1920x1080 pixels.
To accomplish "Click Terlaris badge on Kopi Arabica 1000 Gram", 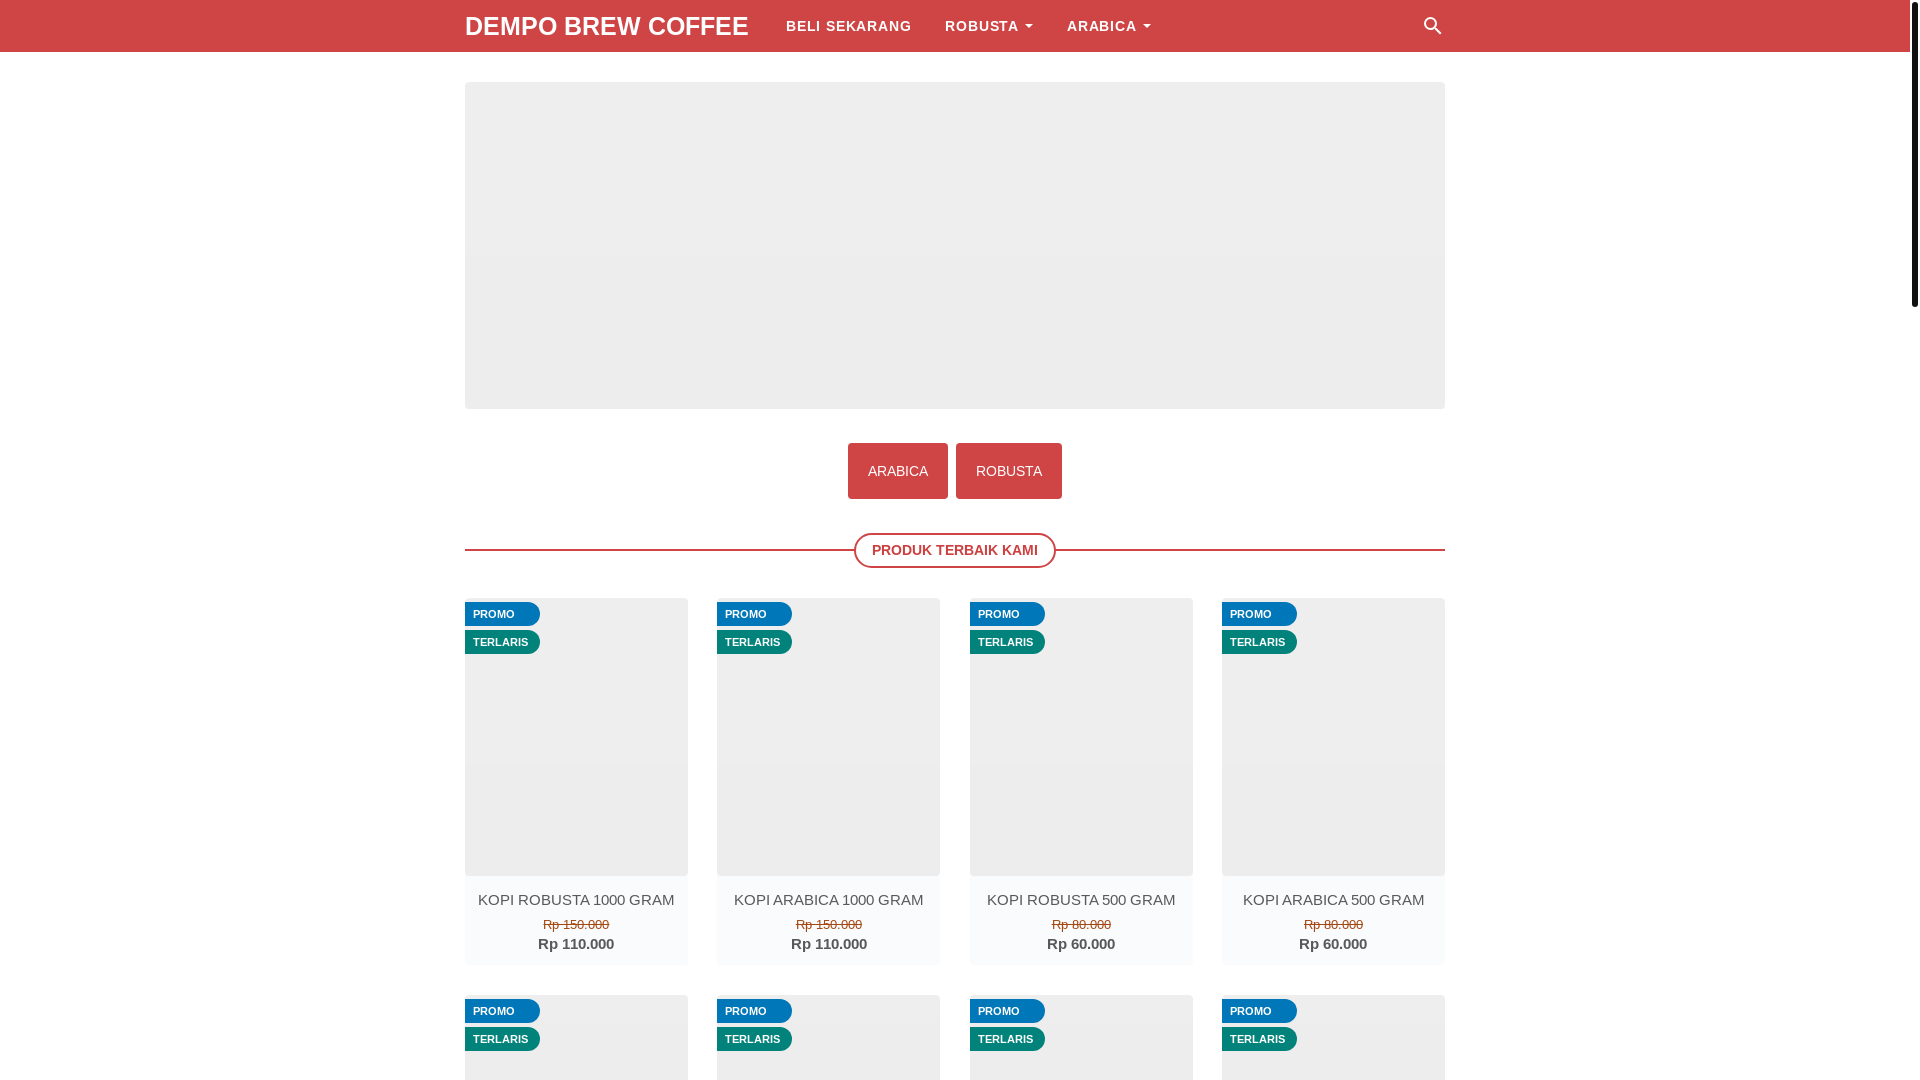I will (x=754, y=642).
